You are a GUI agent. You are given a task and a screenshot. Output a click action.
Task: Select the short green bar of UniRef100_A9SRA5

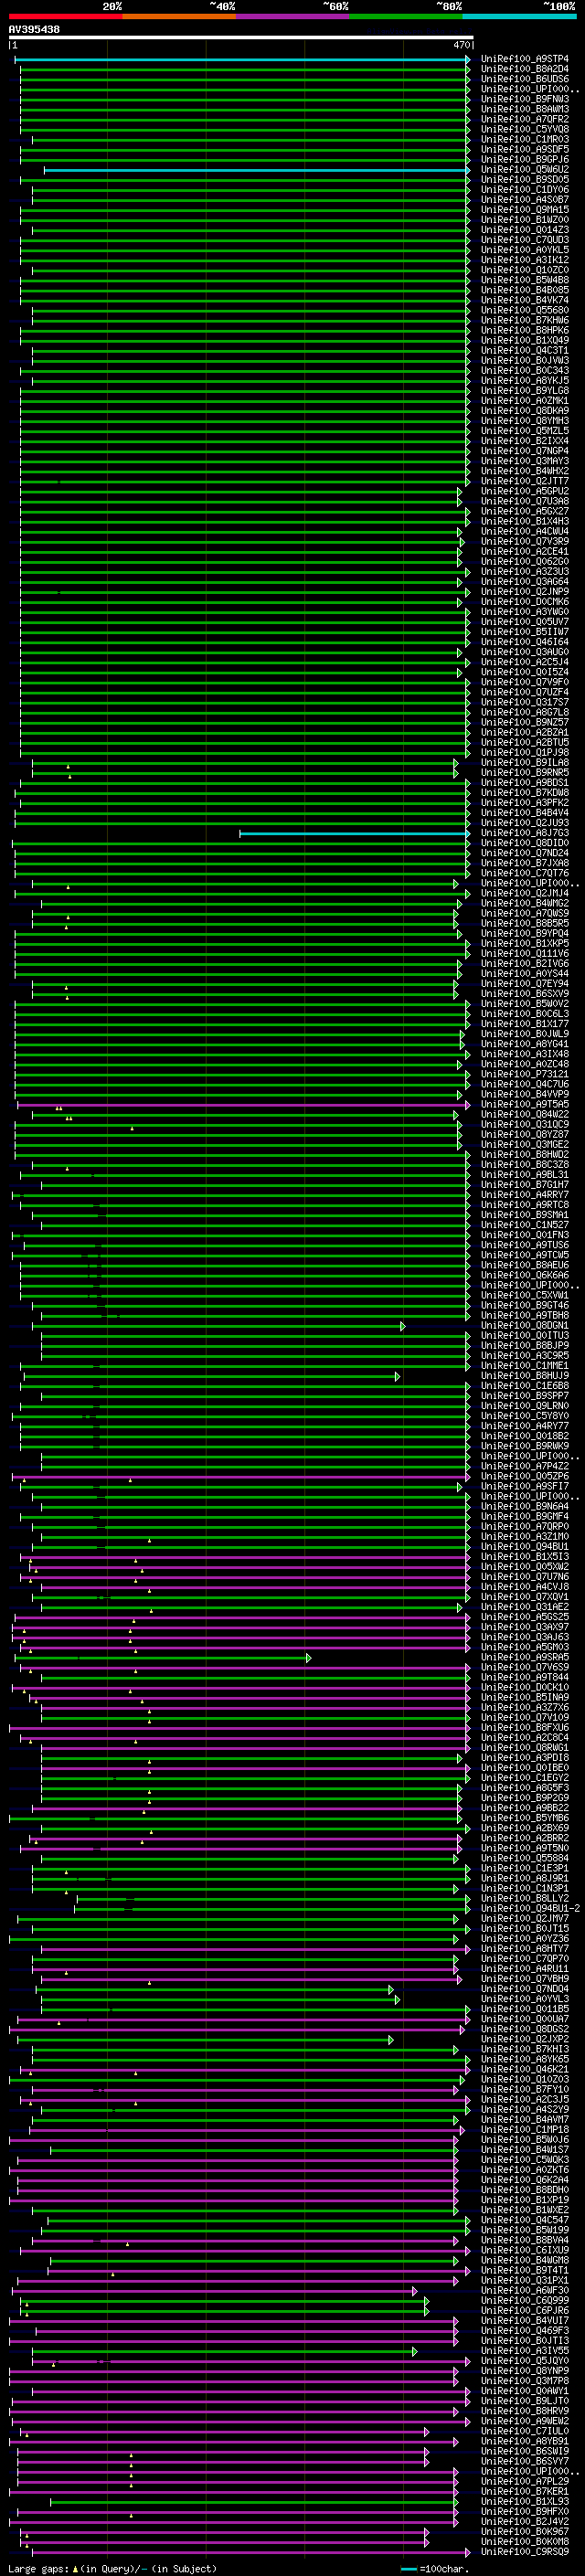[163, 1657]
